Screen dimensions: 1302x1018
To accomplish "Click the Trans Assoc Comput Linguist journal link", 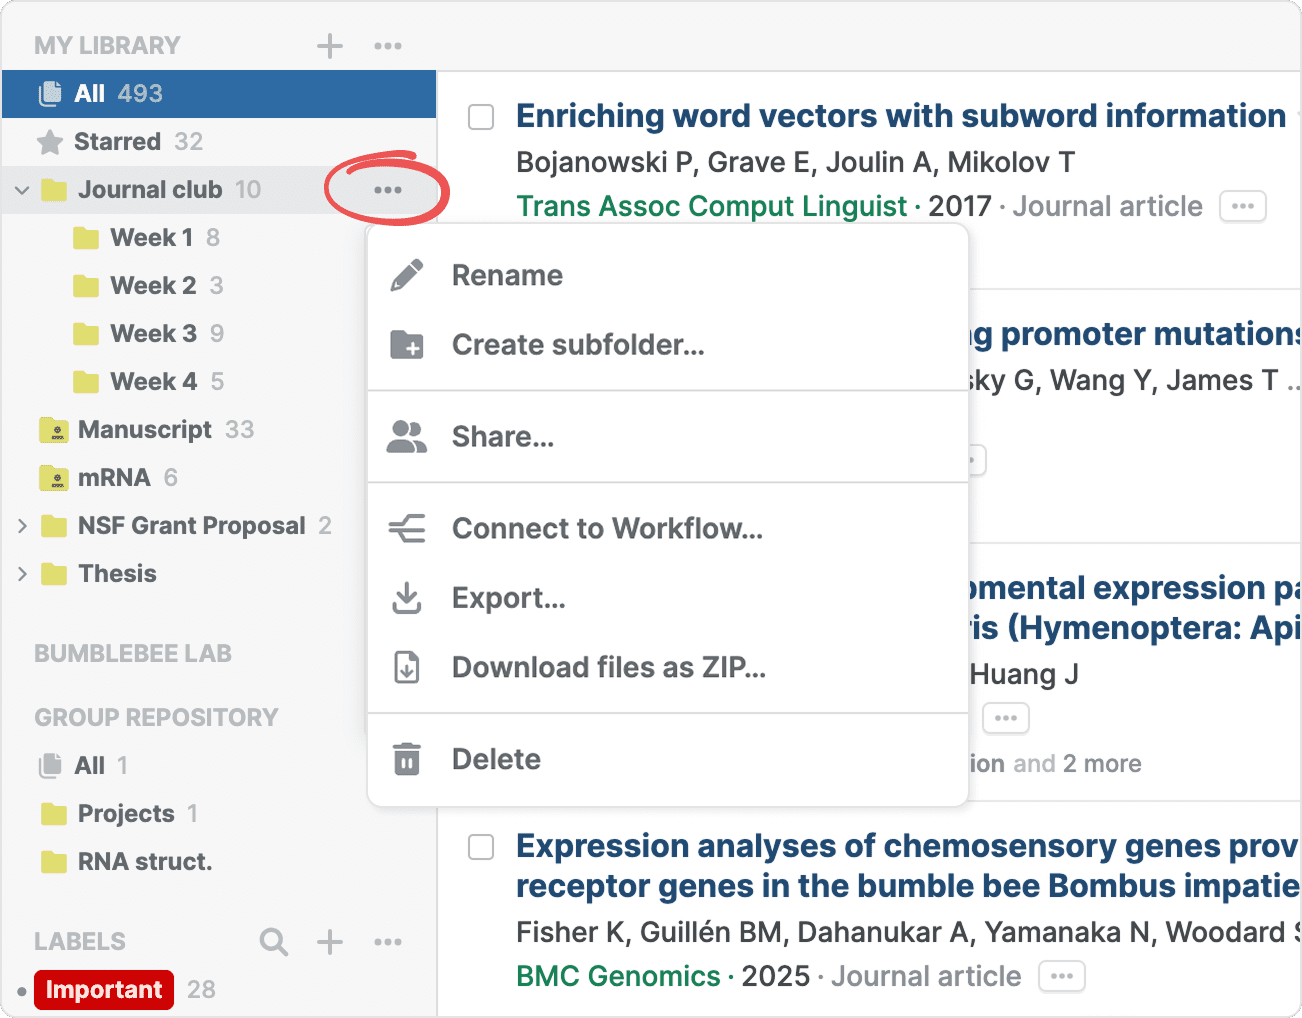I will (711, 206).
